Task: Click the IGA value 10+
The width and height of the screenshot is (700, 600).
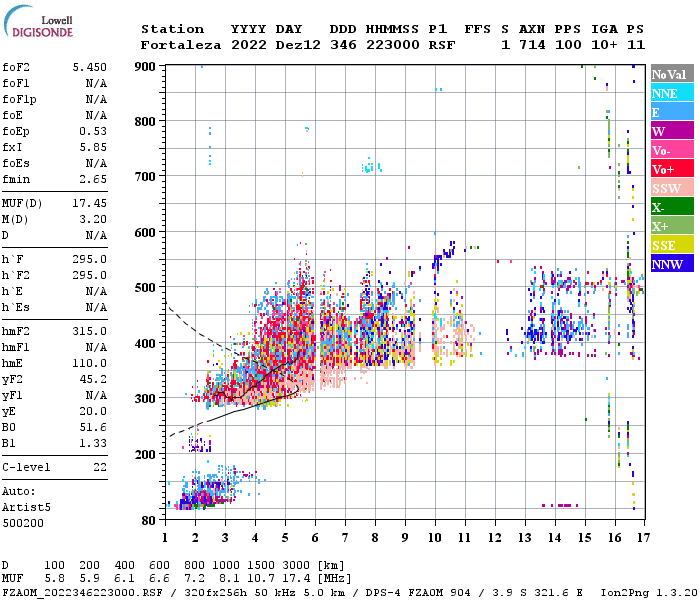Action: (x=604, y=45)
